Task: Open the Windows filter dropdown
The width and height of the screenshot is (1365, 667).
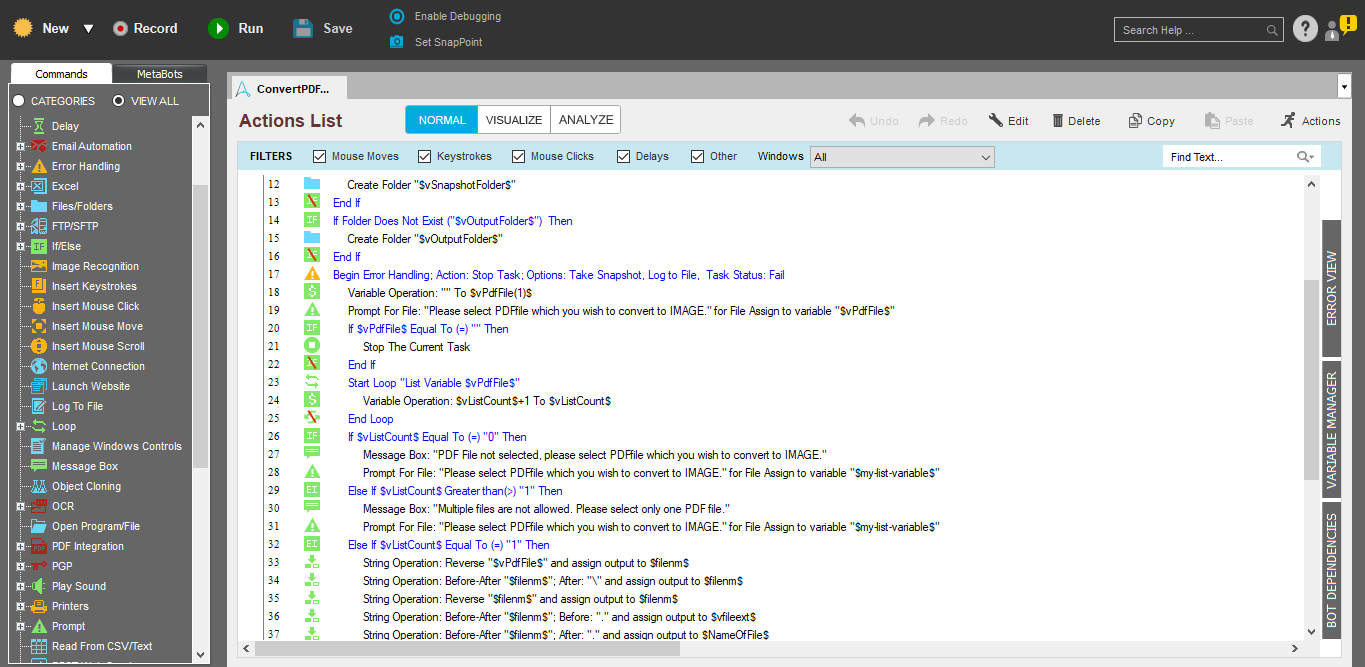Action: [986, 157]
